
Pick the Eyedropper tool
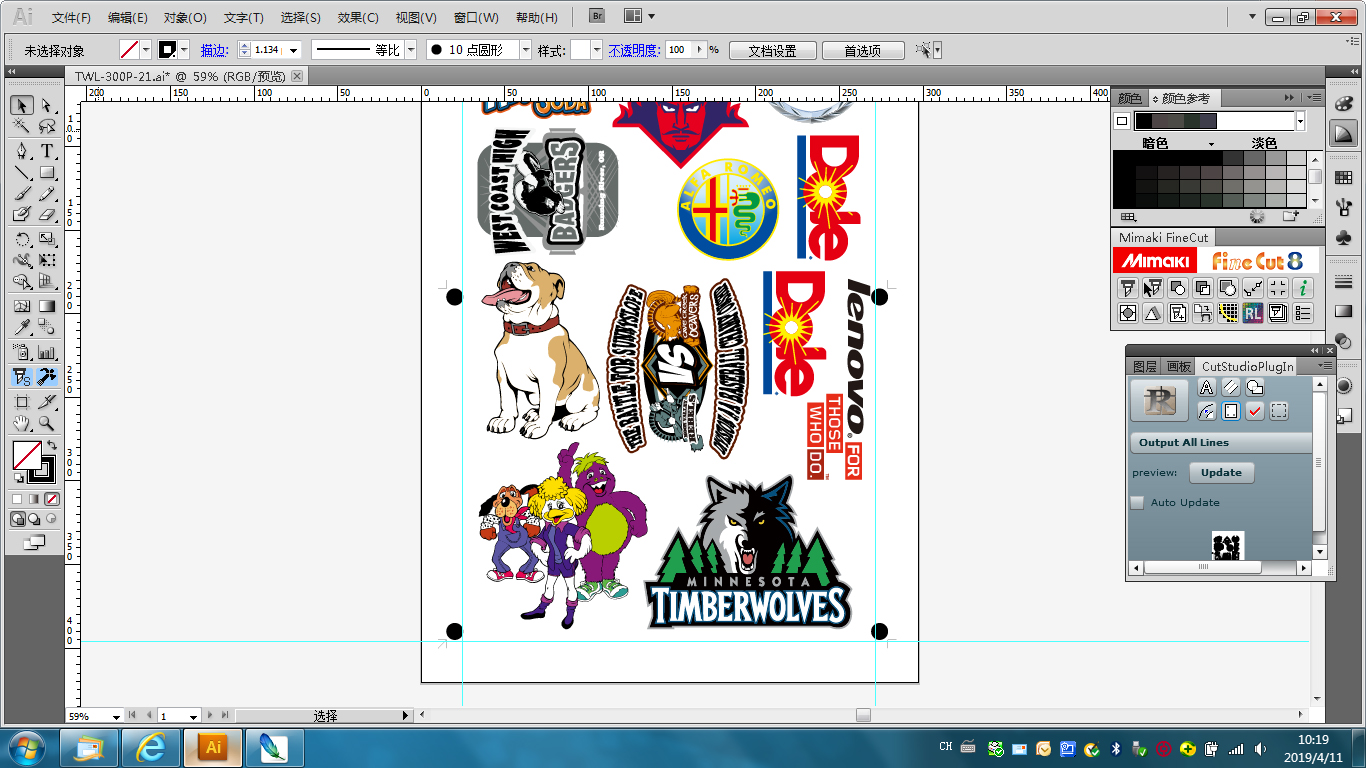tap(21, 327)
